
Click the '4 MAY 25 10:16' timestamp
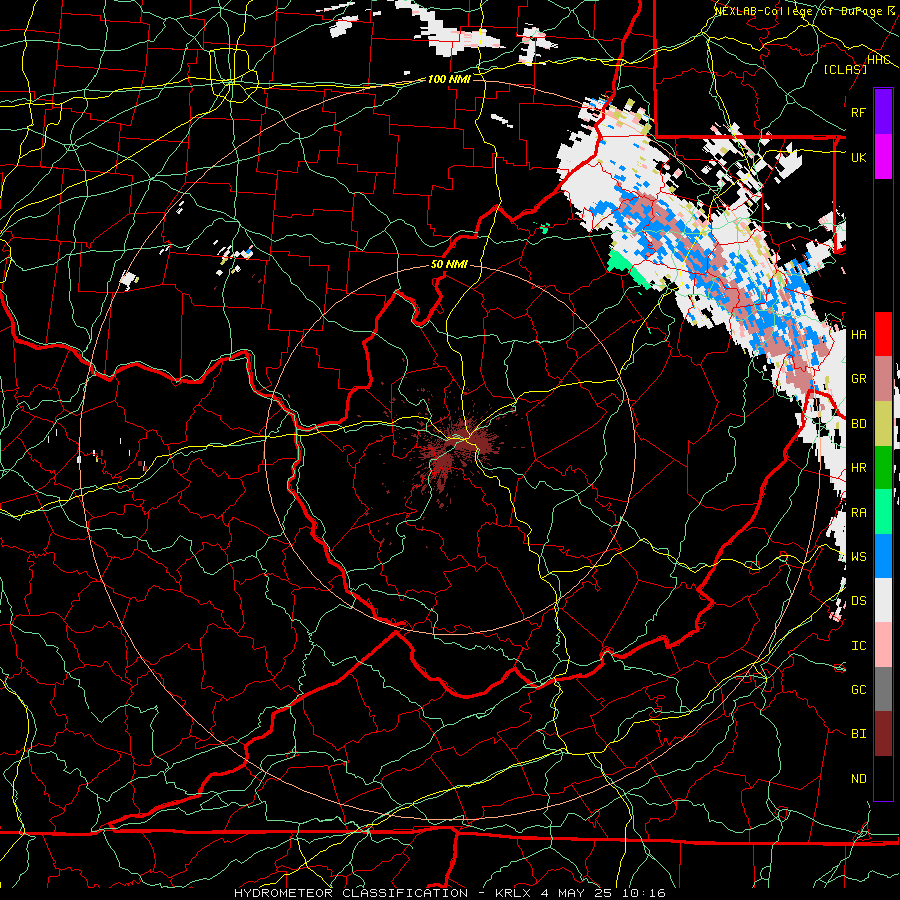click(x=603, y=893)
